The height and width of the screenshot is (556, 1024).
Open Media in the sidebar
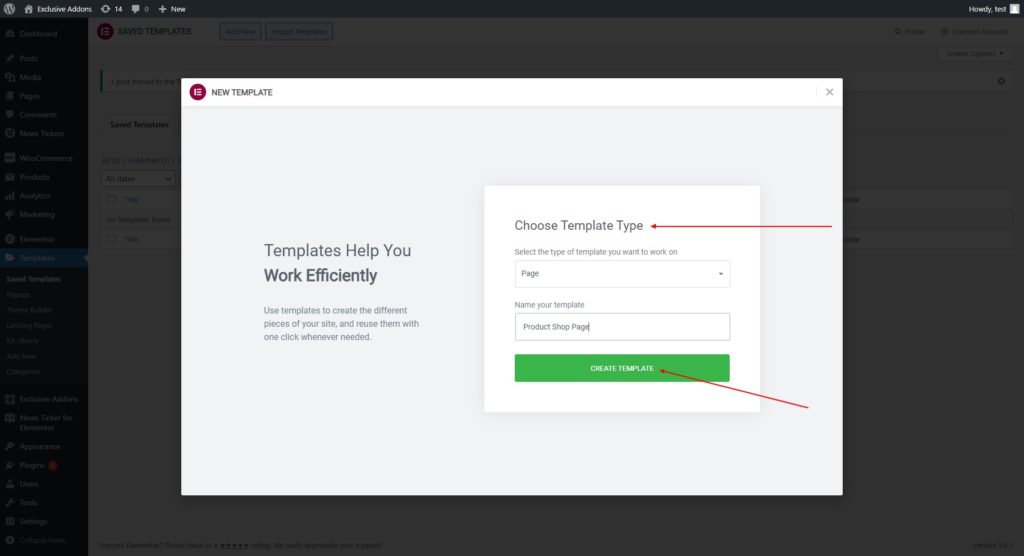pyautogui.click(x=30, y=77)
